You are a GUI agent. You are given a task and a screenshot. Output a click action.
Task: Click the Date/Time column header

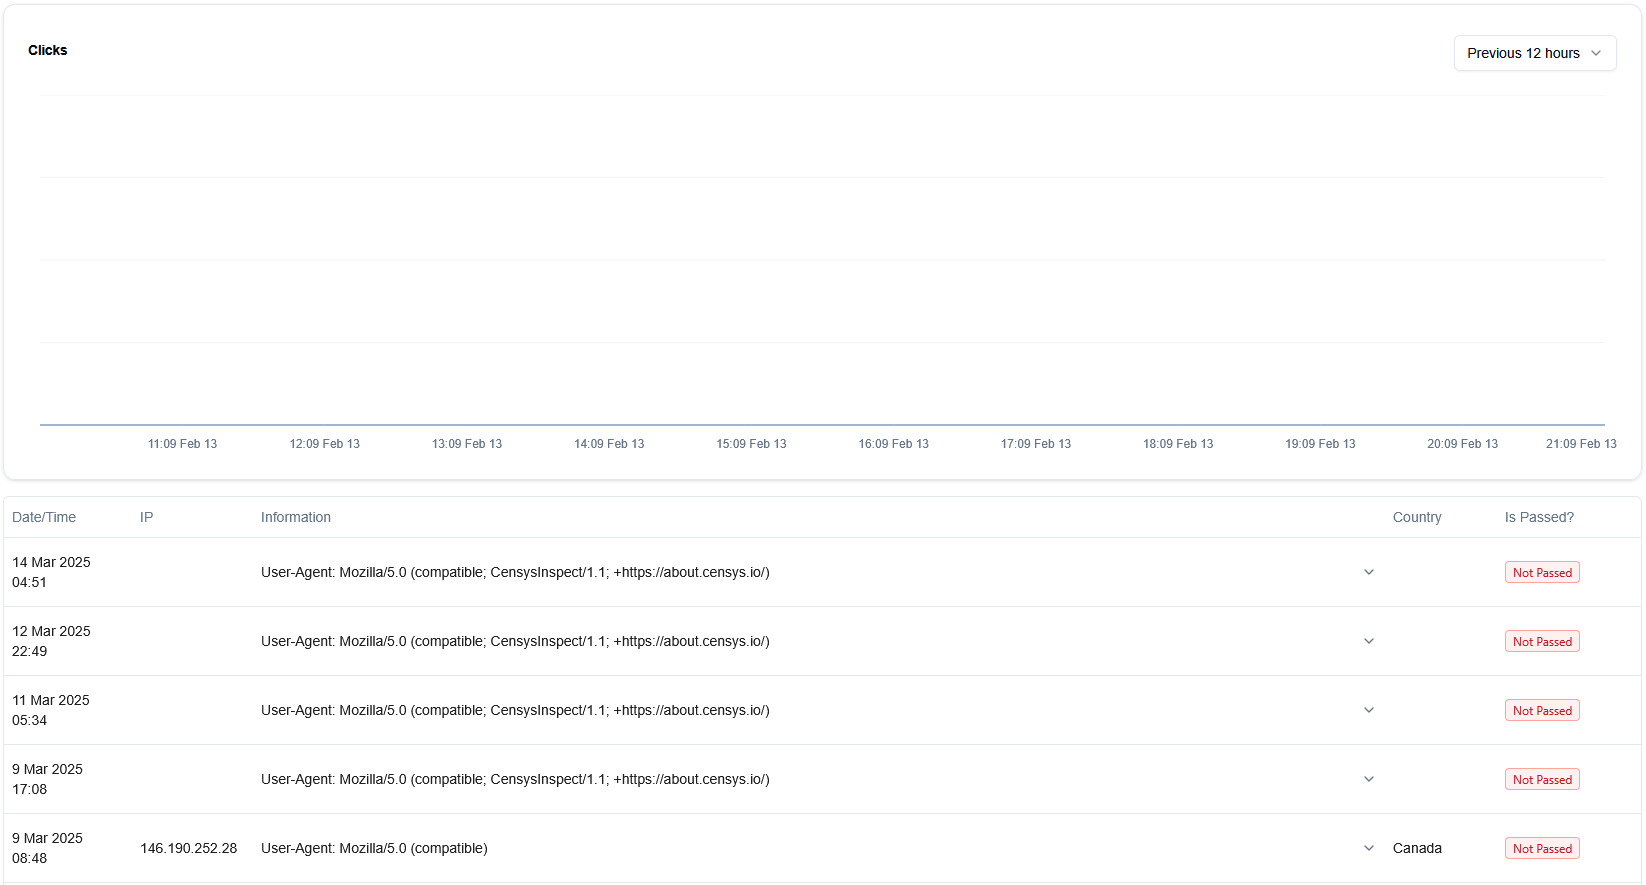(44, 517)
